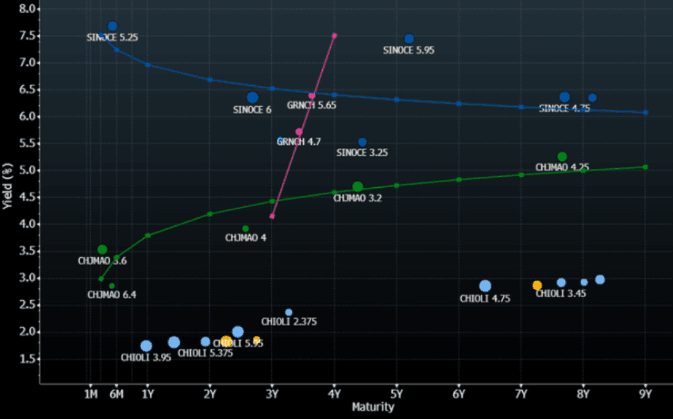Select the '1M' maturity tick label
673x419 pixels.
[91, 394]
